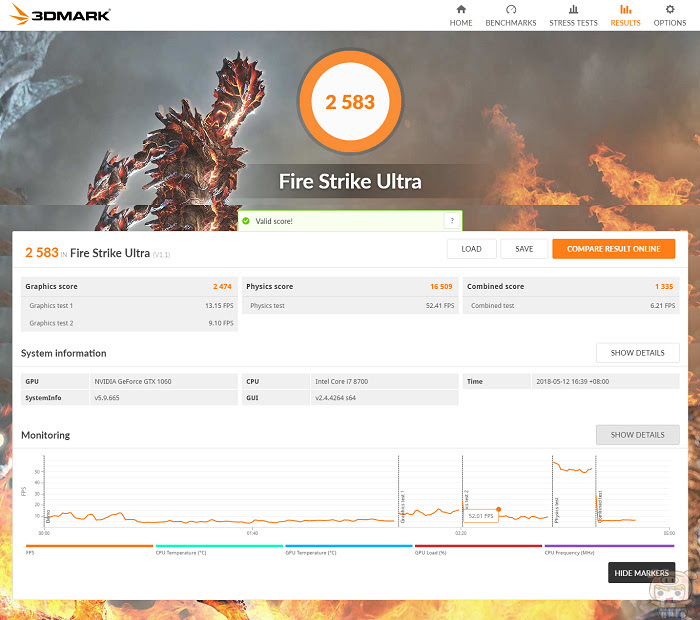Toggle the blue GPU Temperature legend line
This screenshot has height=620, width=700.
pyautogui.click(x=349, y=546)
